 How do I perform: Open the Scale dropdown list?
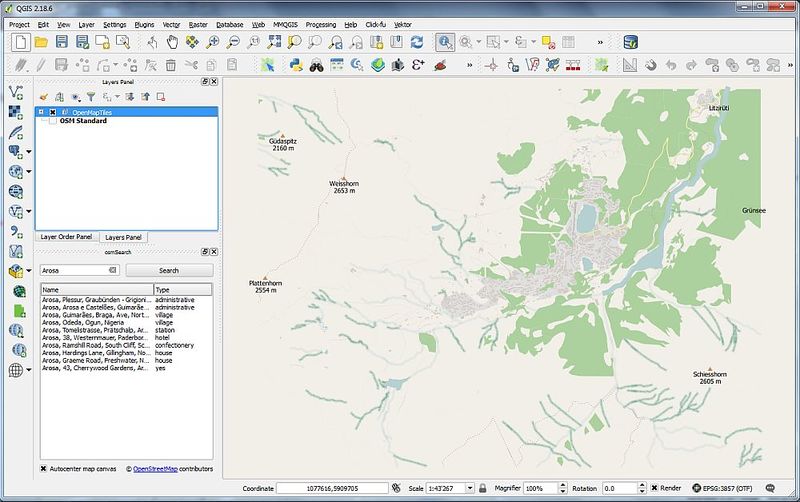(x=470, y=488)
